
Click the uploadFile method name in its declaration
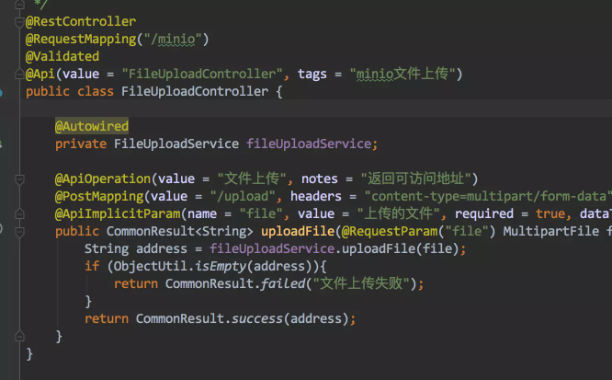click(x=297, y=231)
